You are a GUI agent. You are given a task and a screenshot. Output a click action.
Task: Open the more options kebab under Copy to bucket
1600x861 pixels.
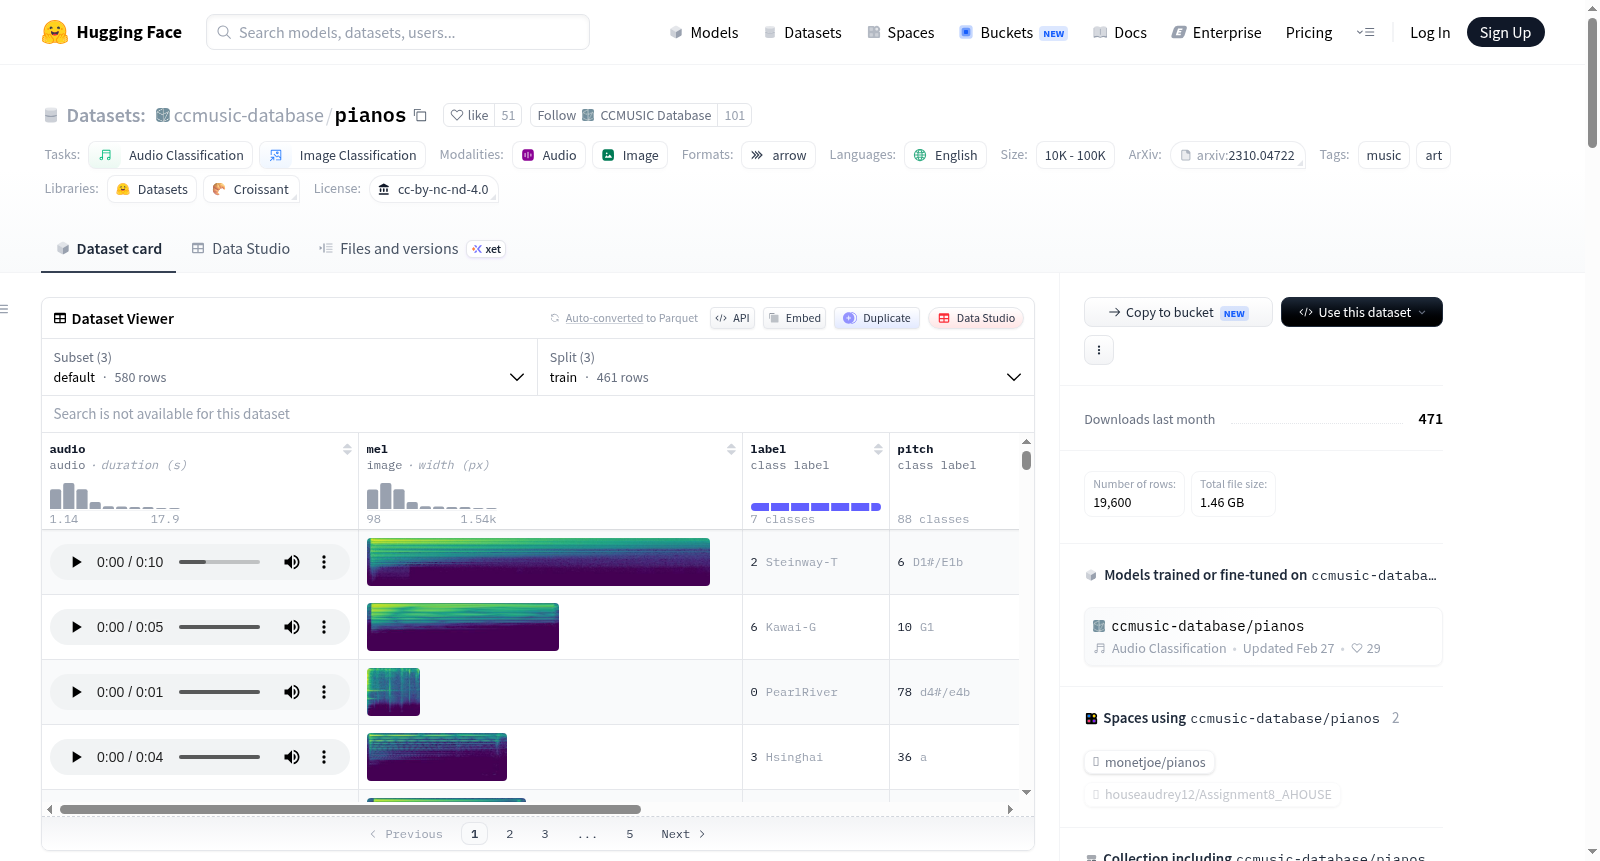coord(1099,350)
